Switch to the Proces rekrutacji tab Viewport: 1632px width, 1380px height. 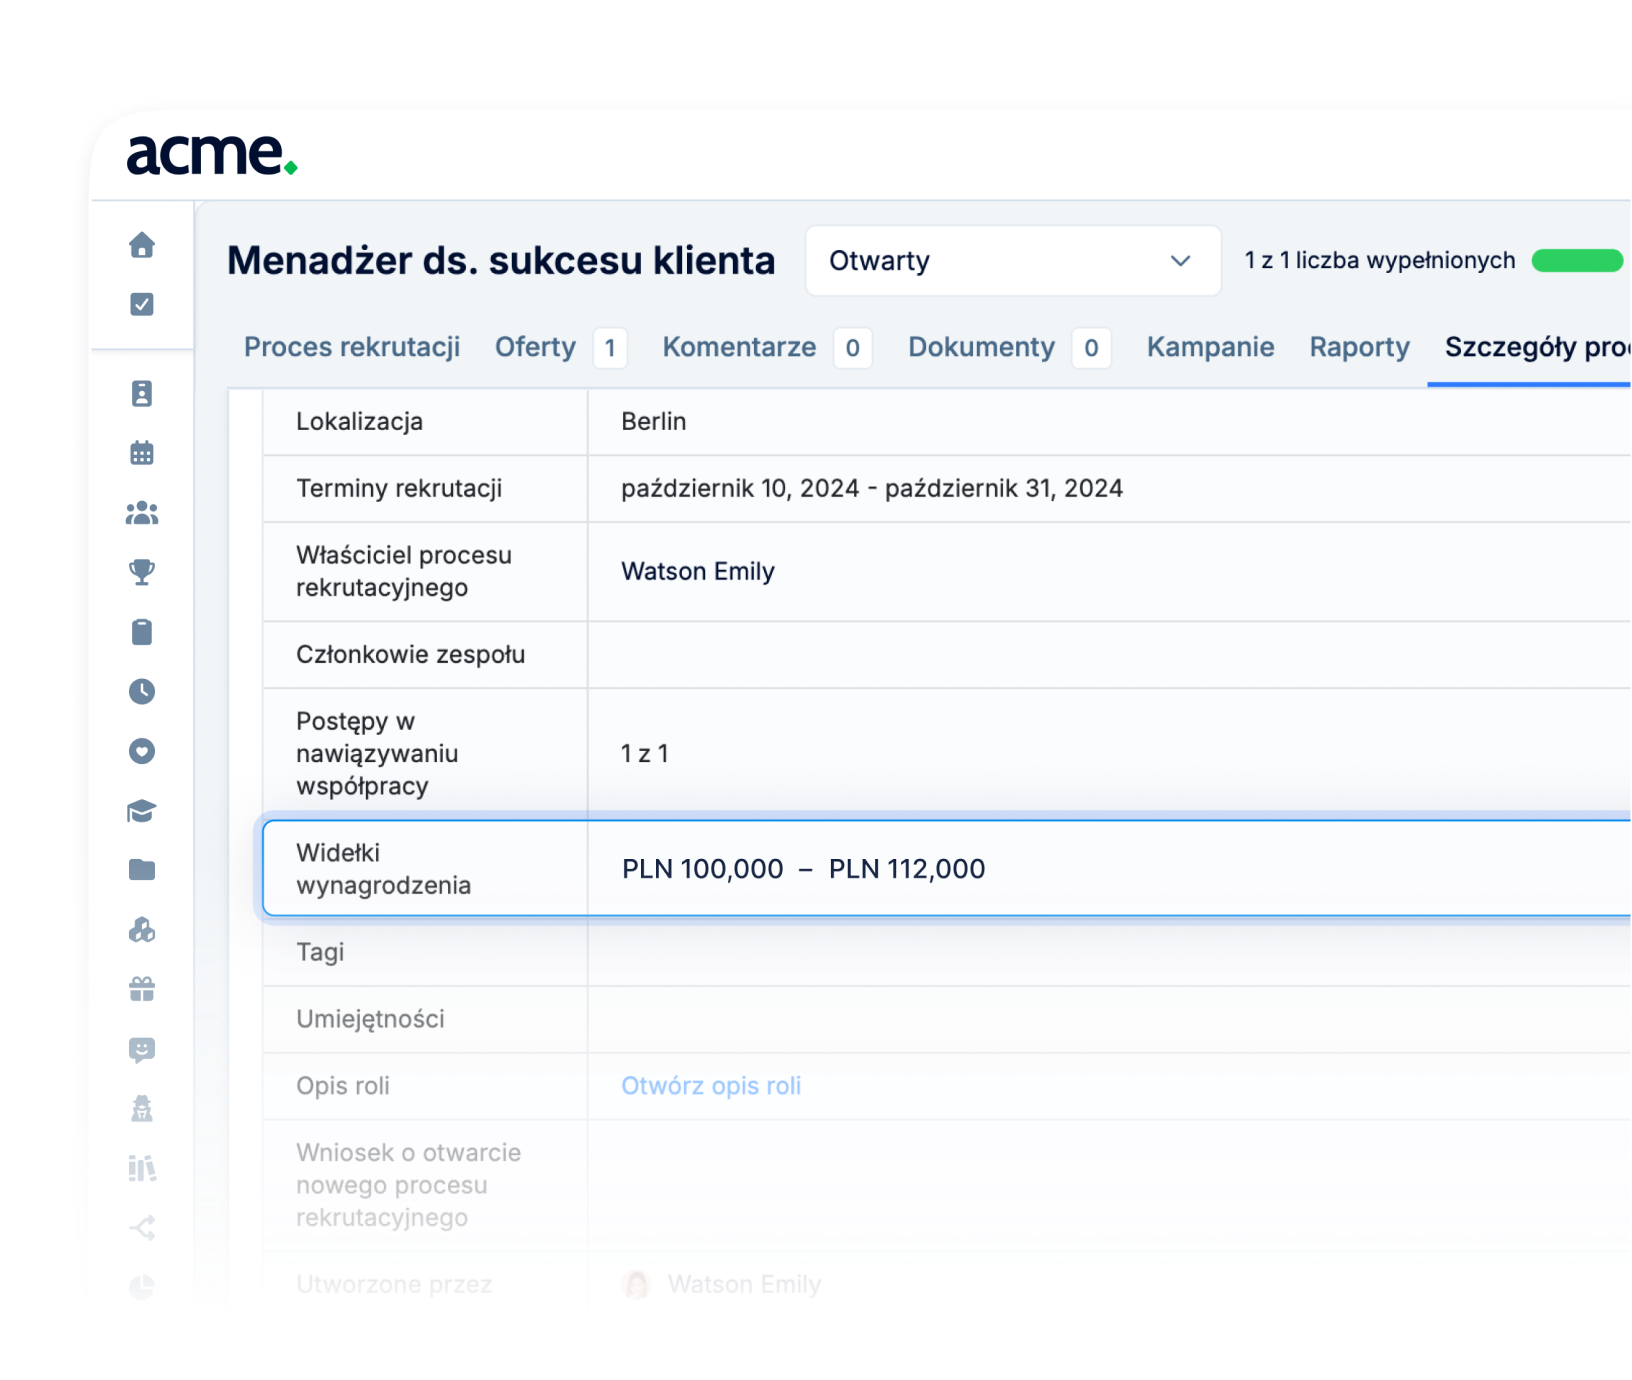tap(352, 347)
